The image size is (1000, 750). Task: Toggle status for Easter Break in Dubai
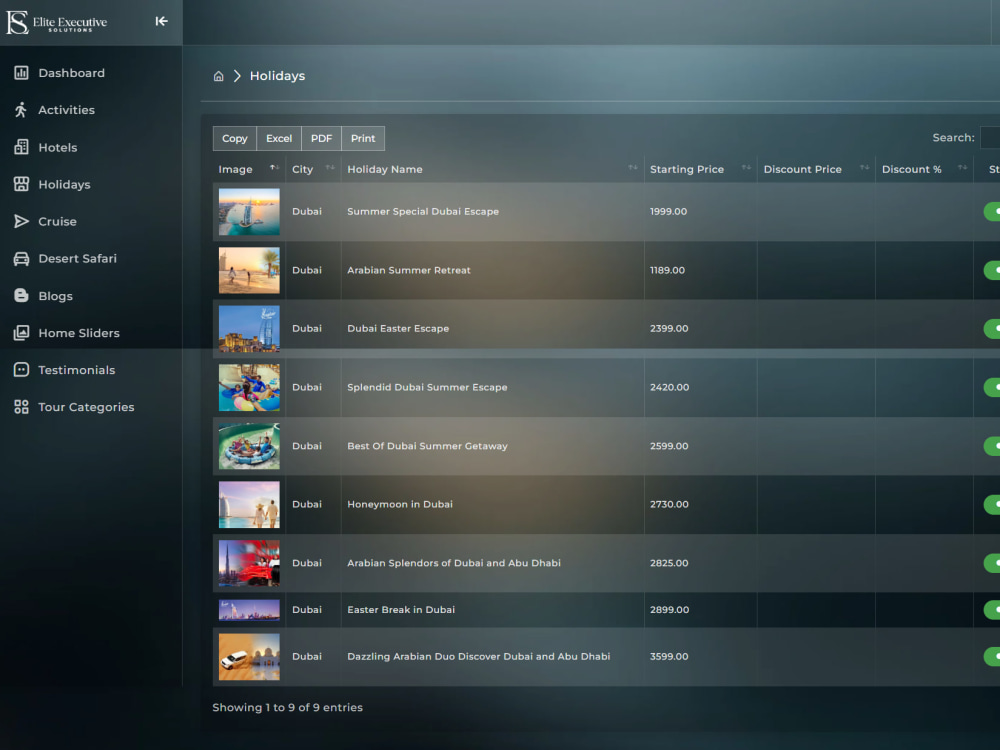tap(992, 610)
